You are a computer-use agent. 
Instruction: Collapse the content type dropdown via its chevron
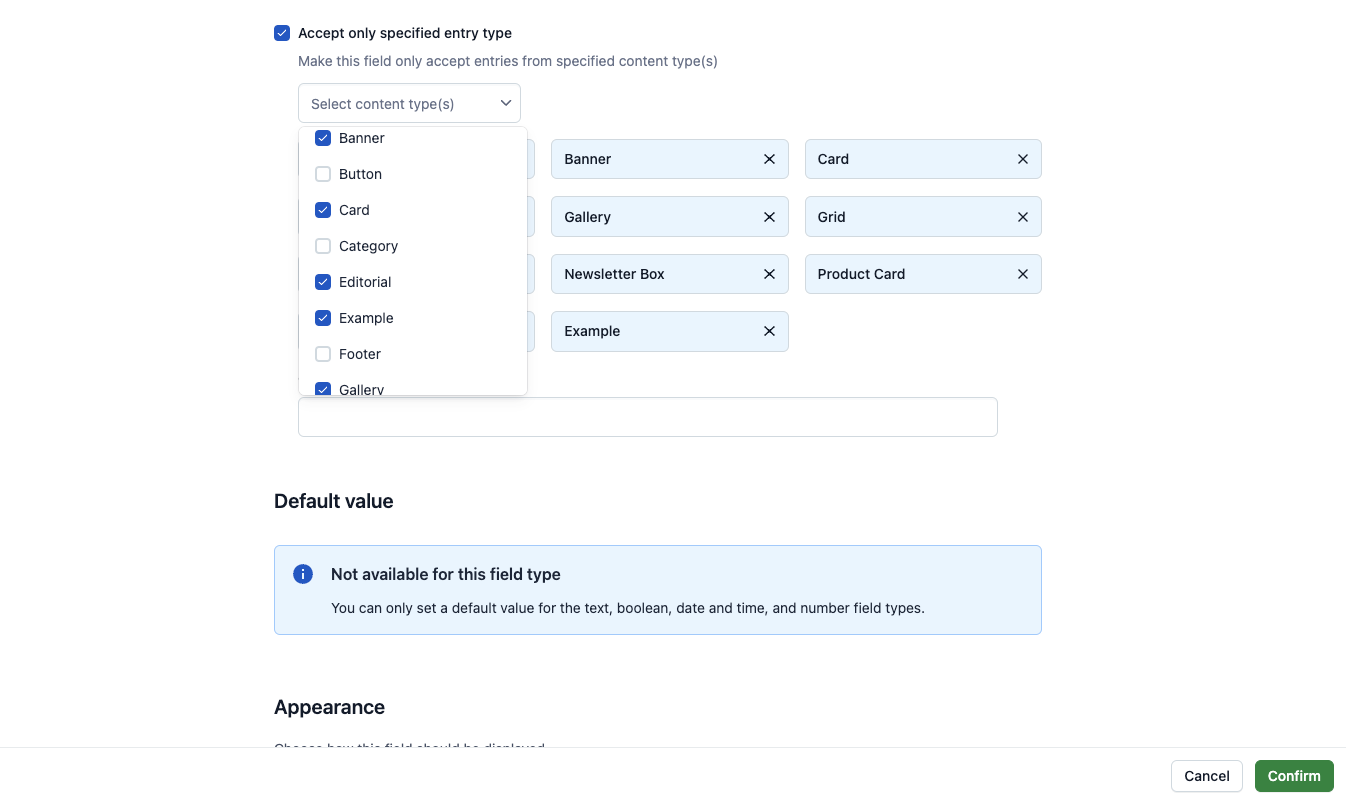pyautogui.click(x=505, y=102)
